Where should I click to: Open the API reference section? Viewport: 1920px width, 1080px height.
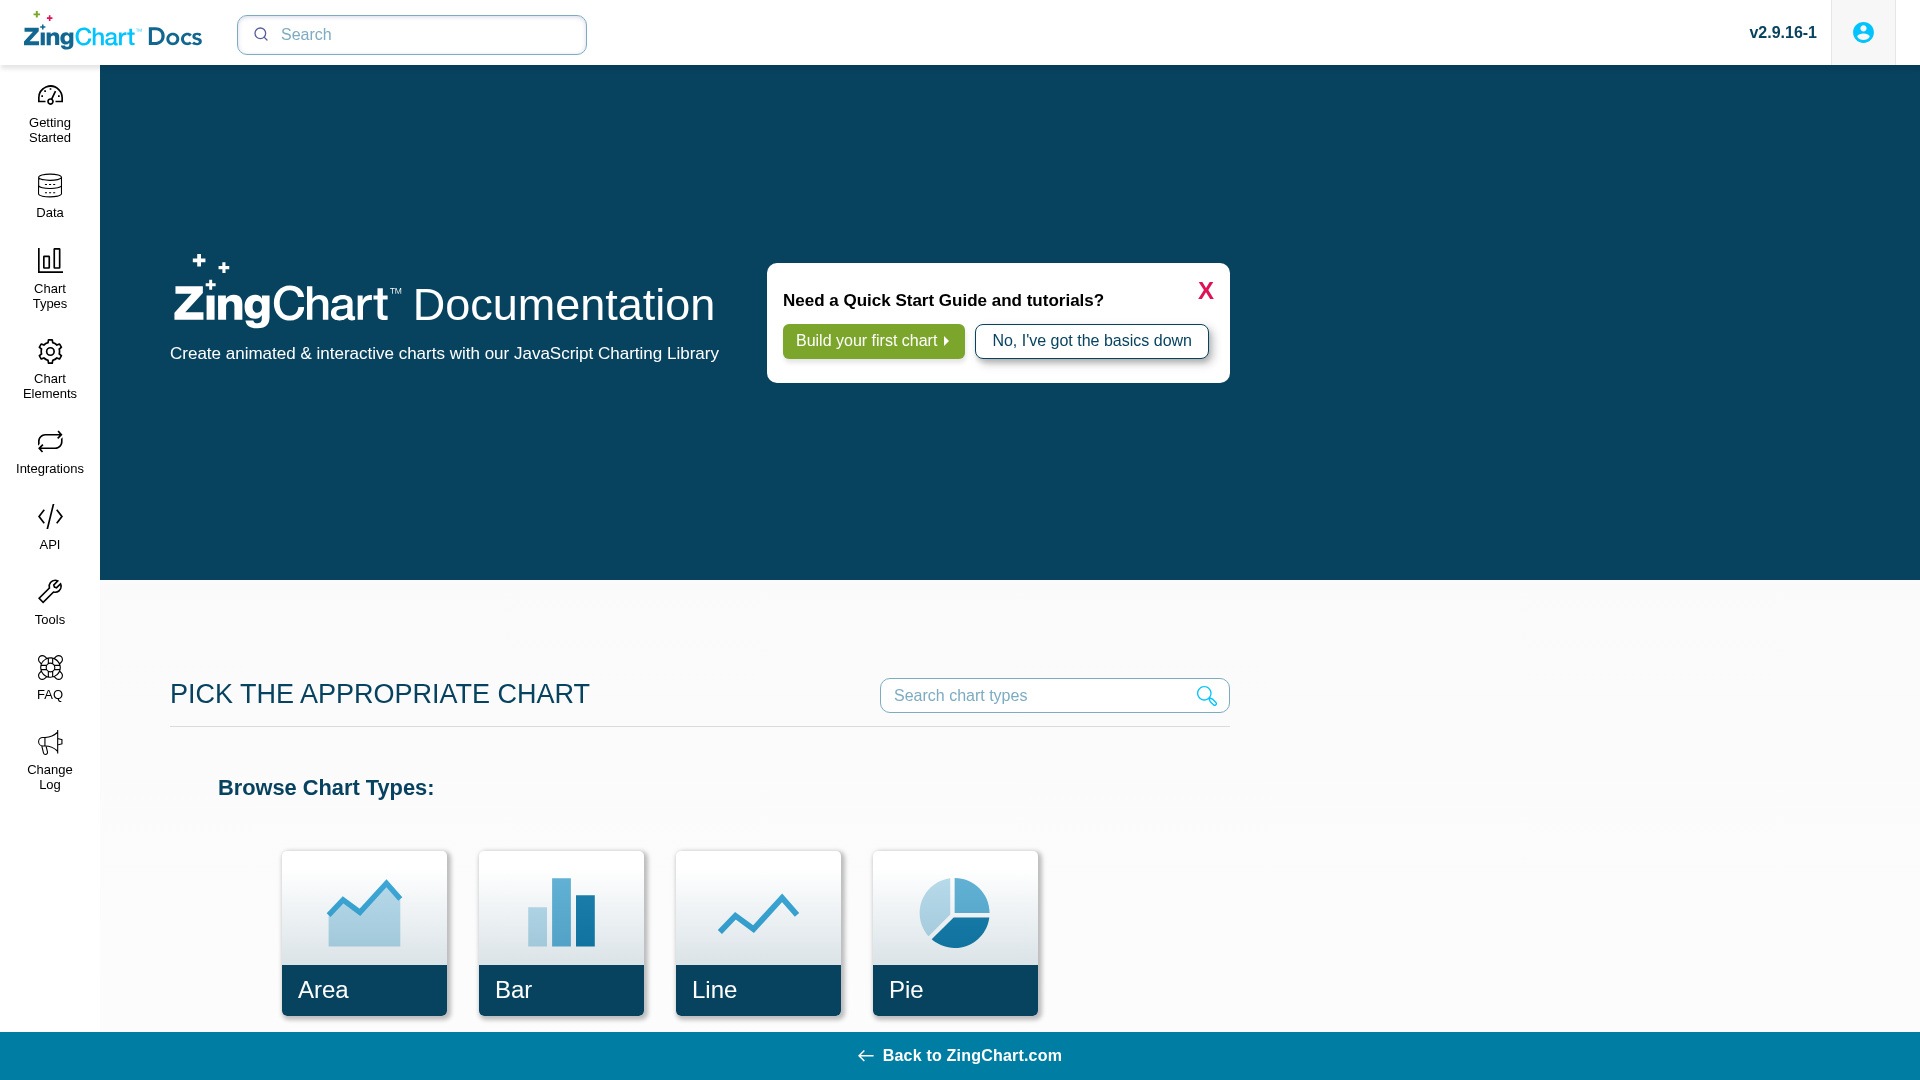coord(50,527)
